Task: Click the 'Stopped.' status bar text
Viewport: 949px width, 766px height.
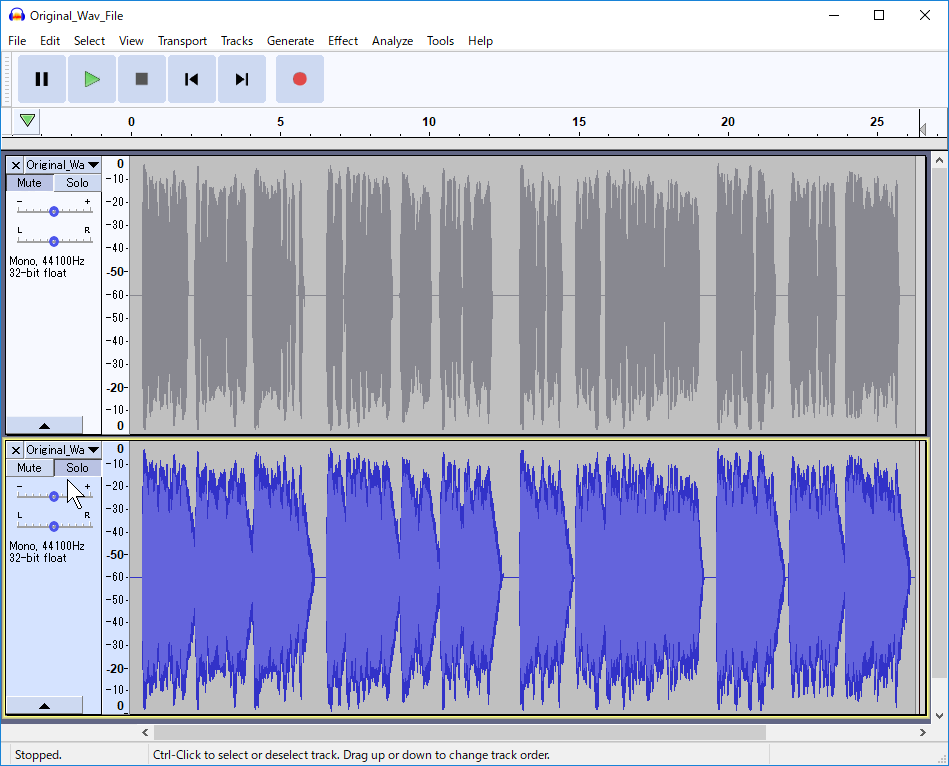Action: (38, 755)
